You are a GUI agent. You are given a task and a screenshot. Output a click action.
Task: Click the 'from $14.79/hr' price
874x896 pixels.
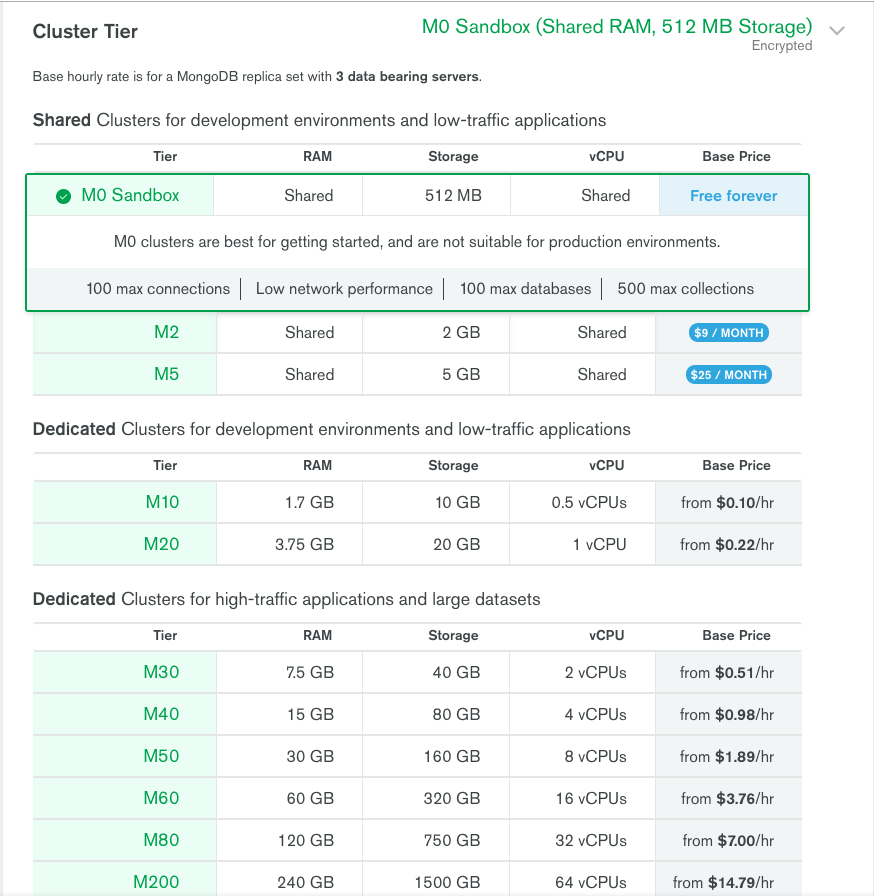[x=723, y=883]
